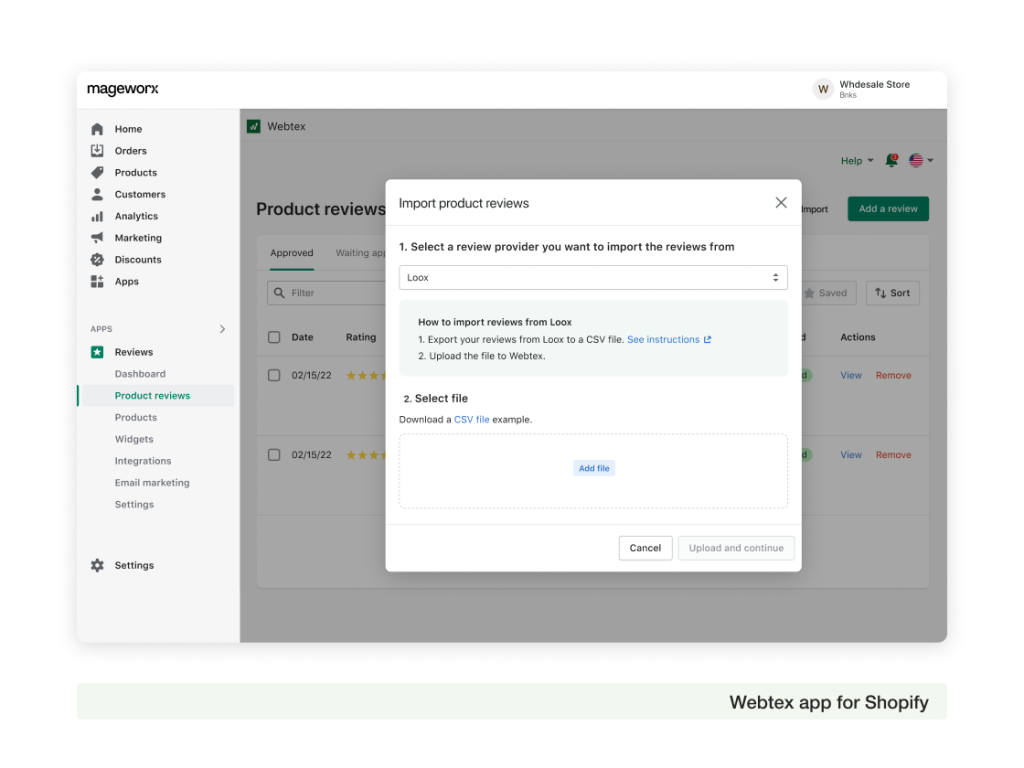Viewport: 1024px width, 768px height.
Task: Click the Settings gear icon at sidebar bottom
Action: point(97,565)
